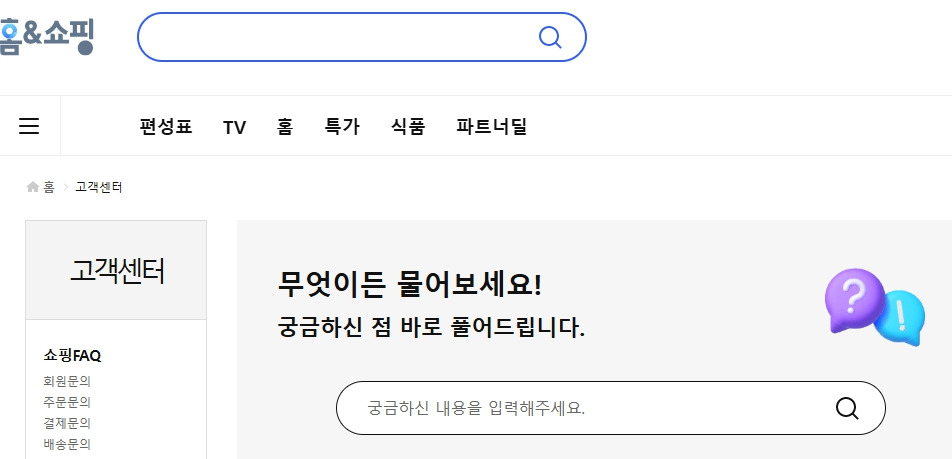
Task: Click the 고객센터 sidebar heading
Action: tap(117, 271)
